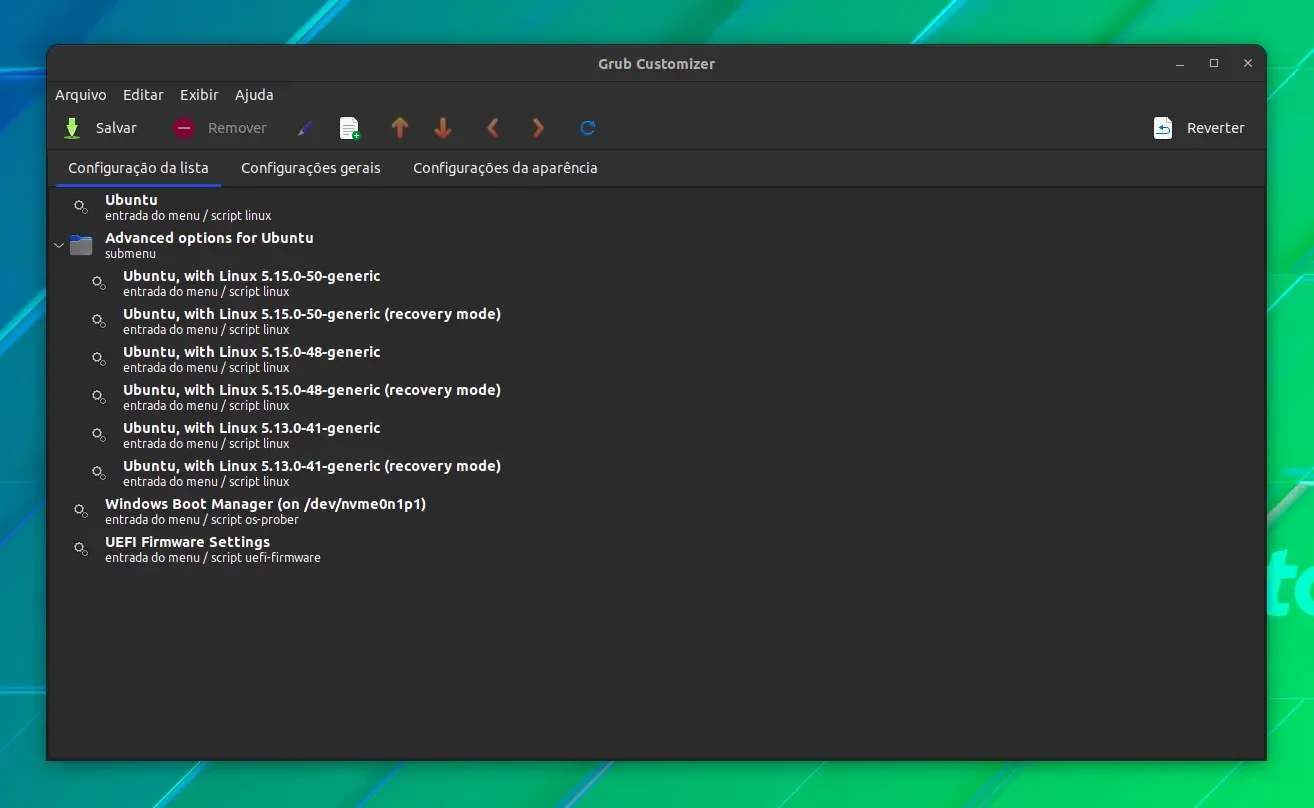
Task: Select 5.13.0-41-generic (recovery mode) entry
Action: click(656, 473)
